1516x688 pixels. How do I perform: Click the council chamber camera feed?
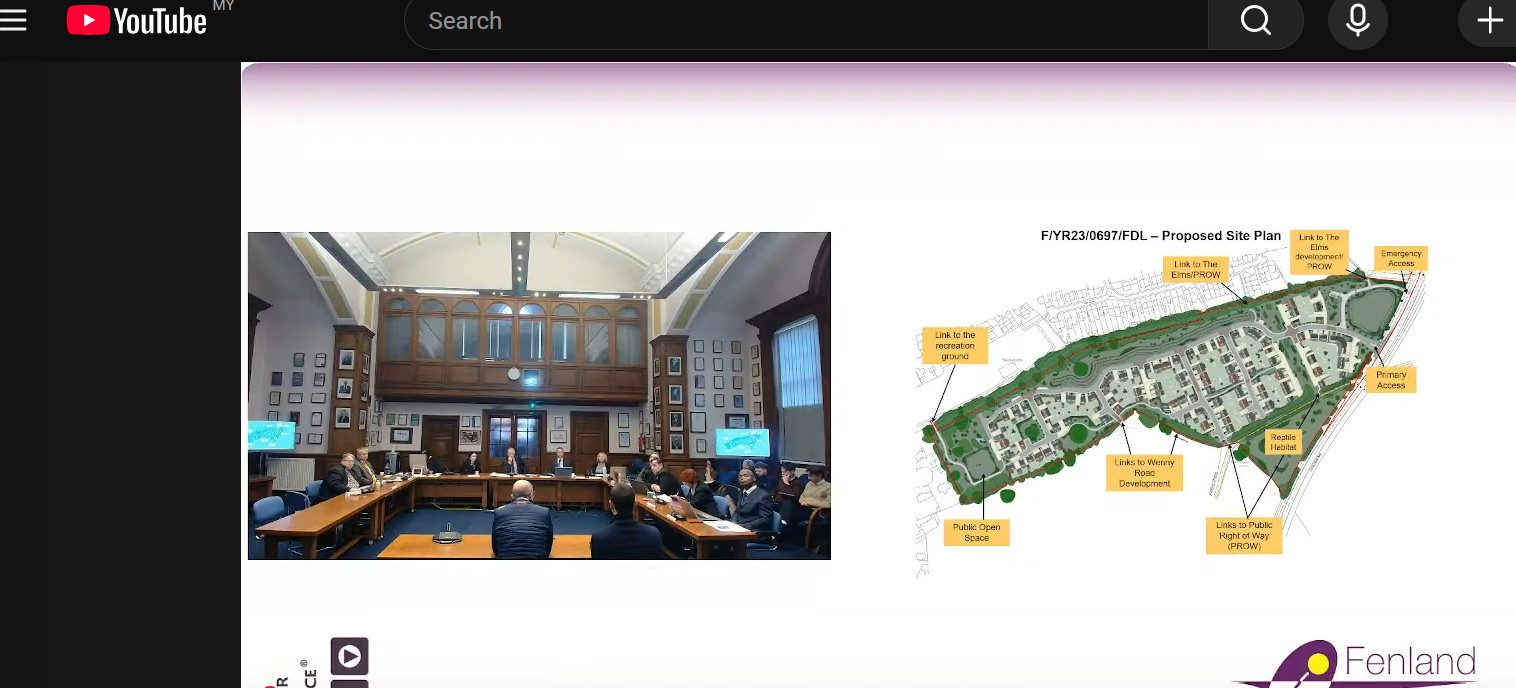coord(539,395)
